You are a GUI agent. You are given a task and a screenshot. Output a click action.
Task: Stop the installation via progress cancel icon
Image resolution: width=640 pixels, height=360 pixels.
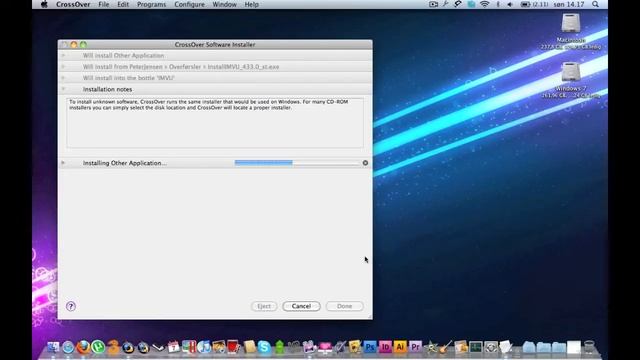click(x=365, y=163)
